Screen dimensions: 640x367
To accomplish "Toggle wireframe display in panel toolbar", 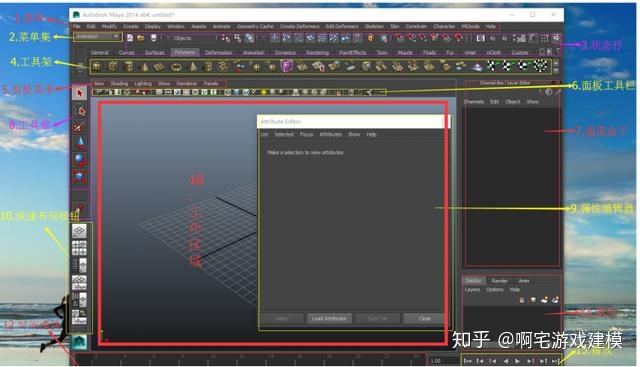I will click(227, 92).
